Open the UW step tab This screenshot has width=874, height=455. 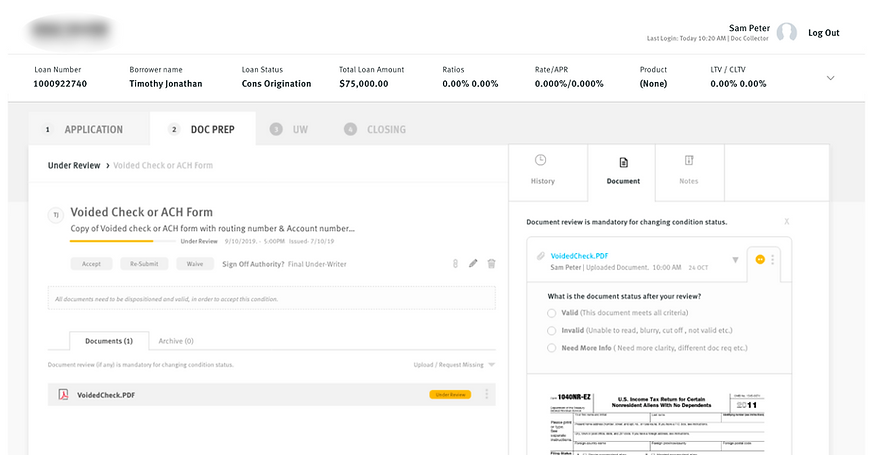coord(289,129)
